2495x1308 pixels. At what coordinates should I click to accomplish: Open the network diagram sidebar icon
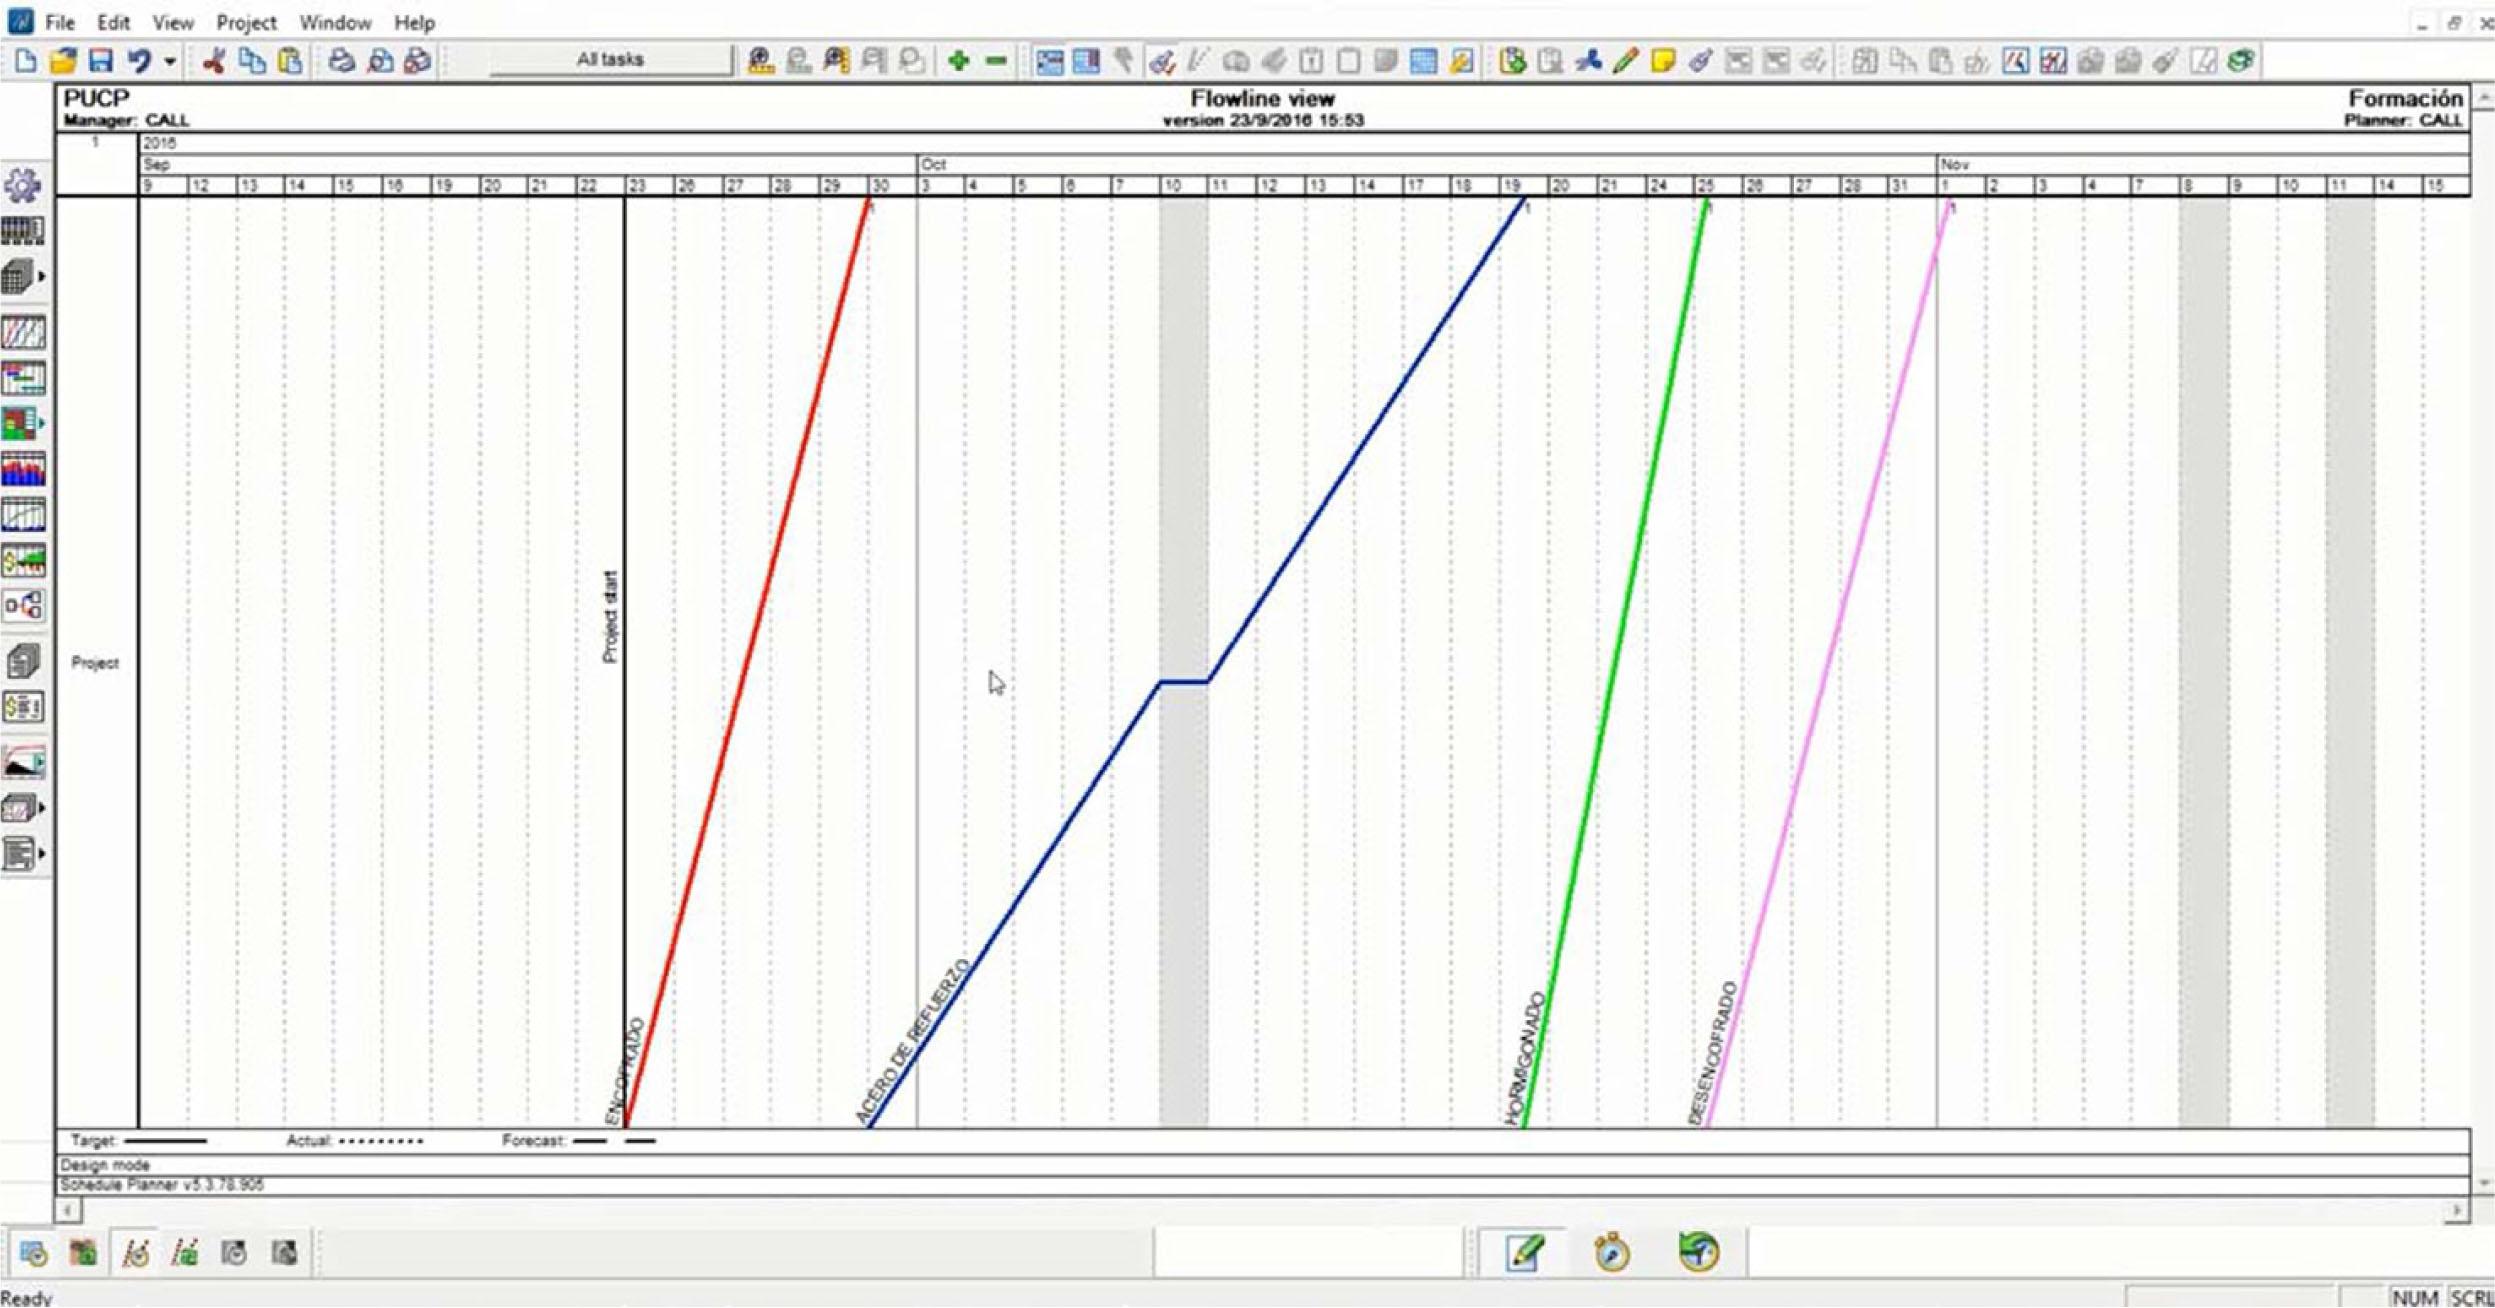24,606
